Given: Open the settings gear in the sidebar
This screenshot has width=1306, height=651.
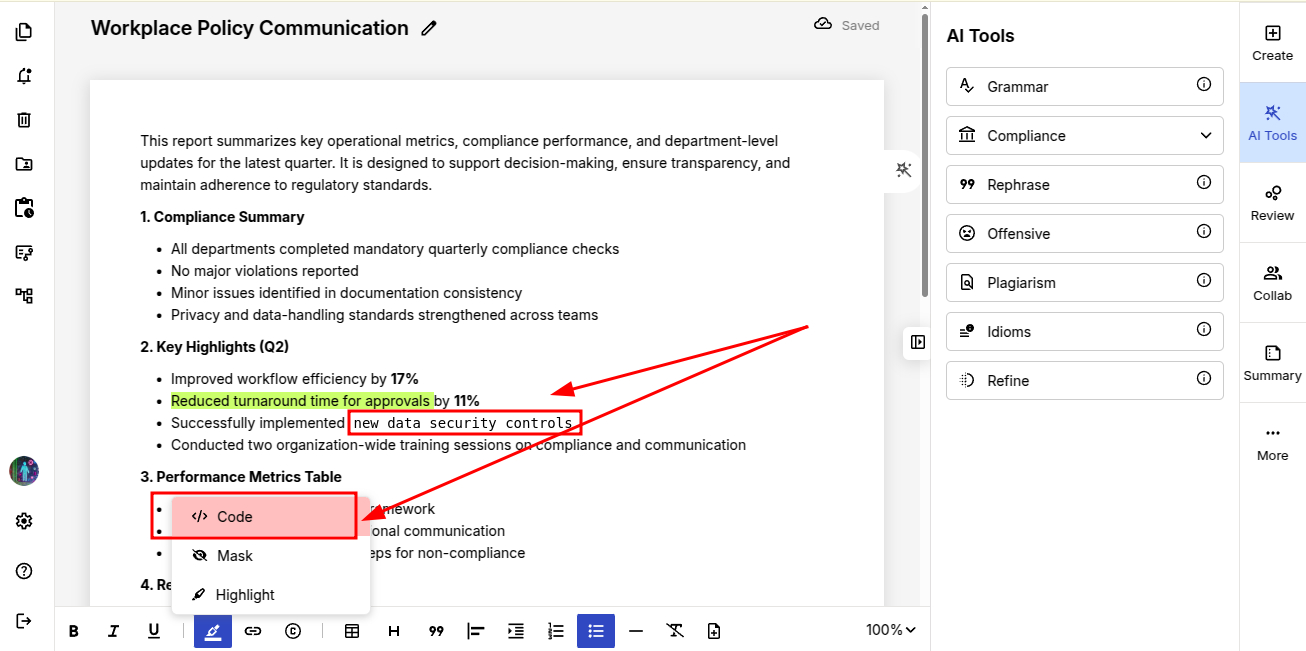Looking at the screenshot, I should point(24,520).
